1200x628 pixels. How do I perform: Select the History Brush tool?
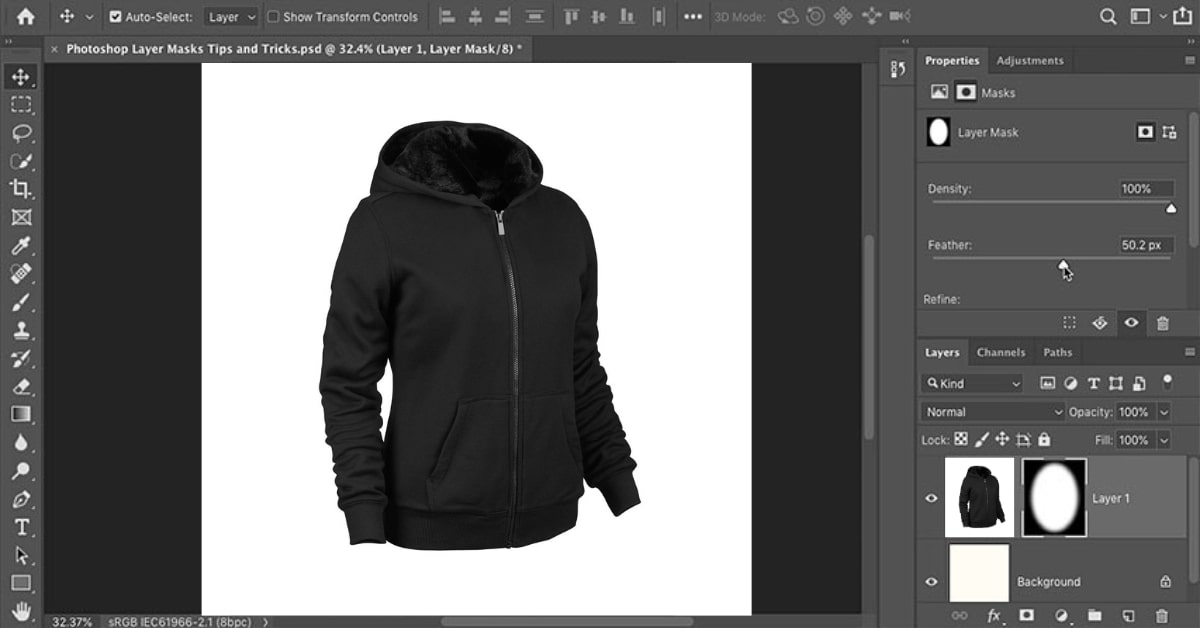(21, 358)
